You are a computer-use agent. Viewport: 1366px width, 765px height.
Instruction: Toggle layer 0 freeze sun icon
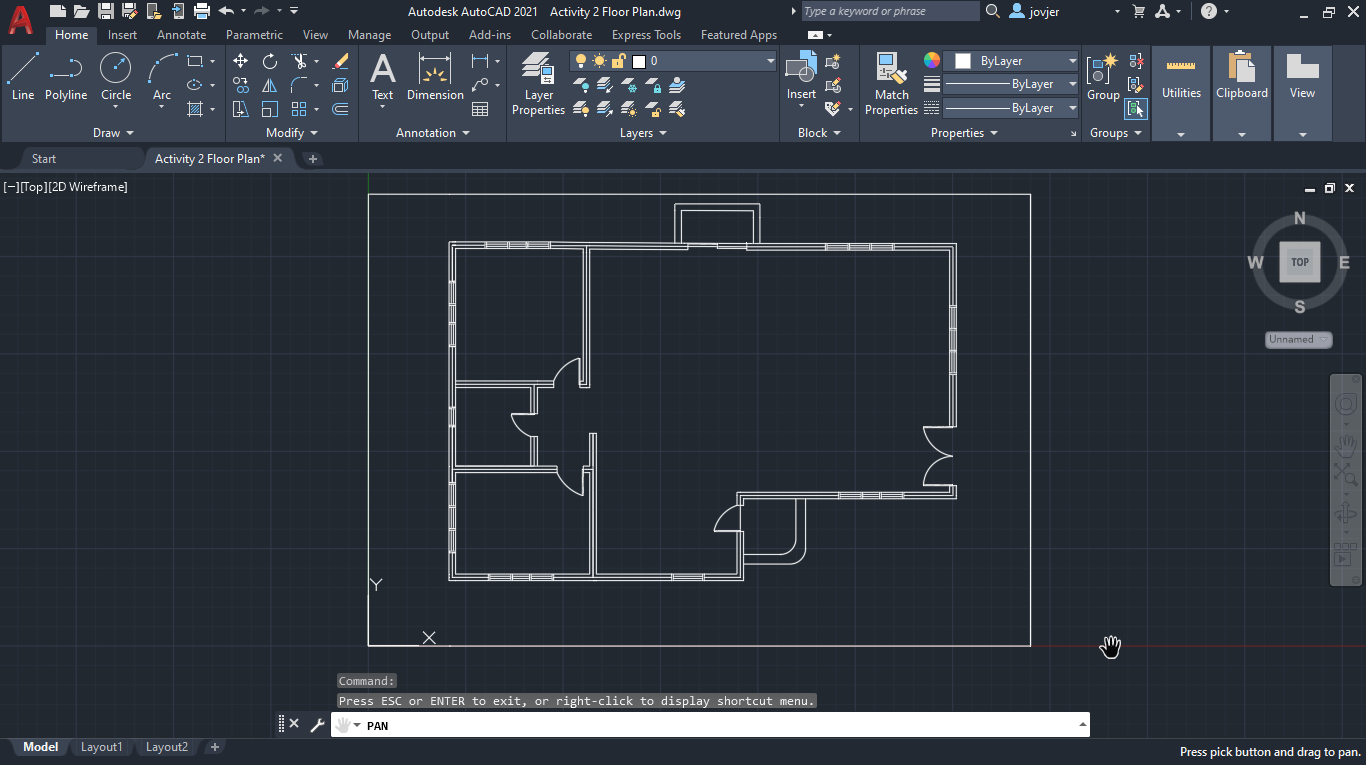tap(600, 61)
